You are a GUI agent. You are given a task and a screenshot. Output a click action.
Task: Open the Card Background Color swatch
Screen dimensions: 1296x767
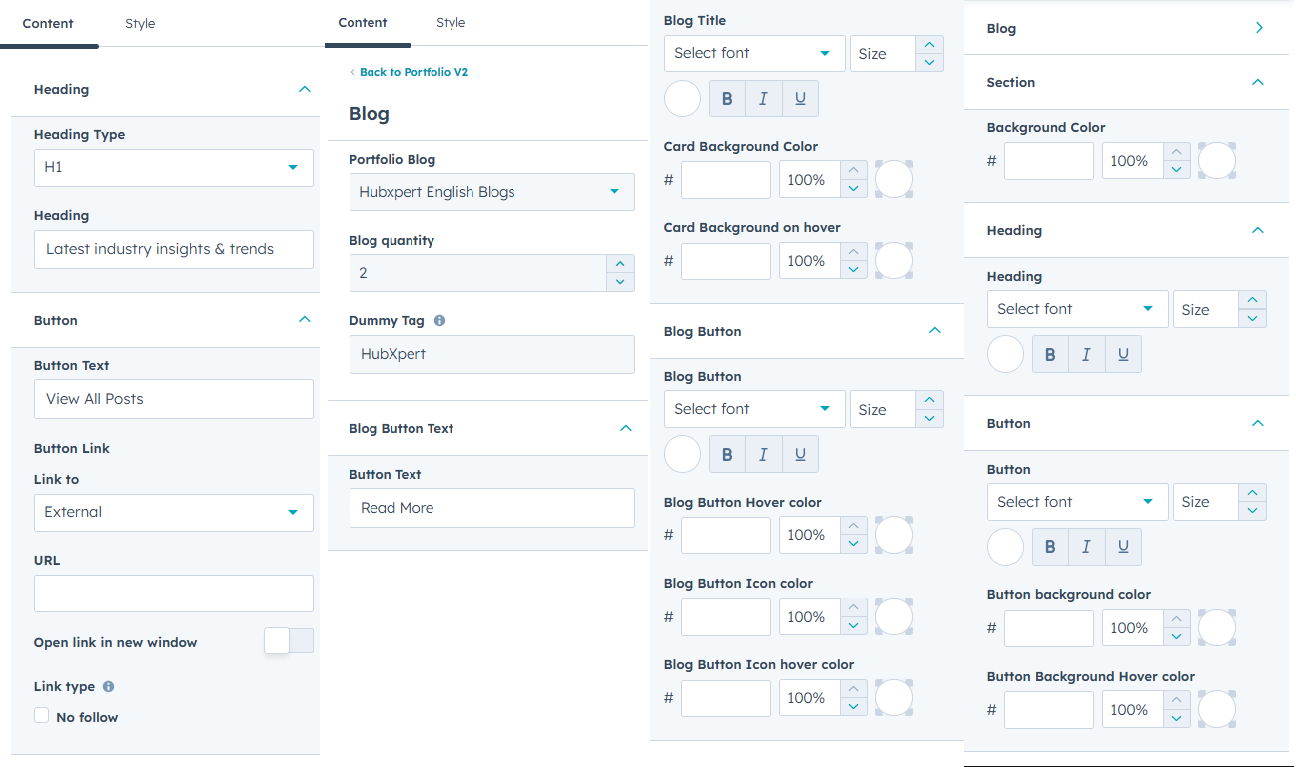click(894, 180)
